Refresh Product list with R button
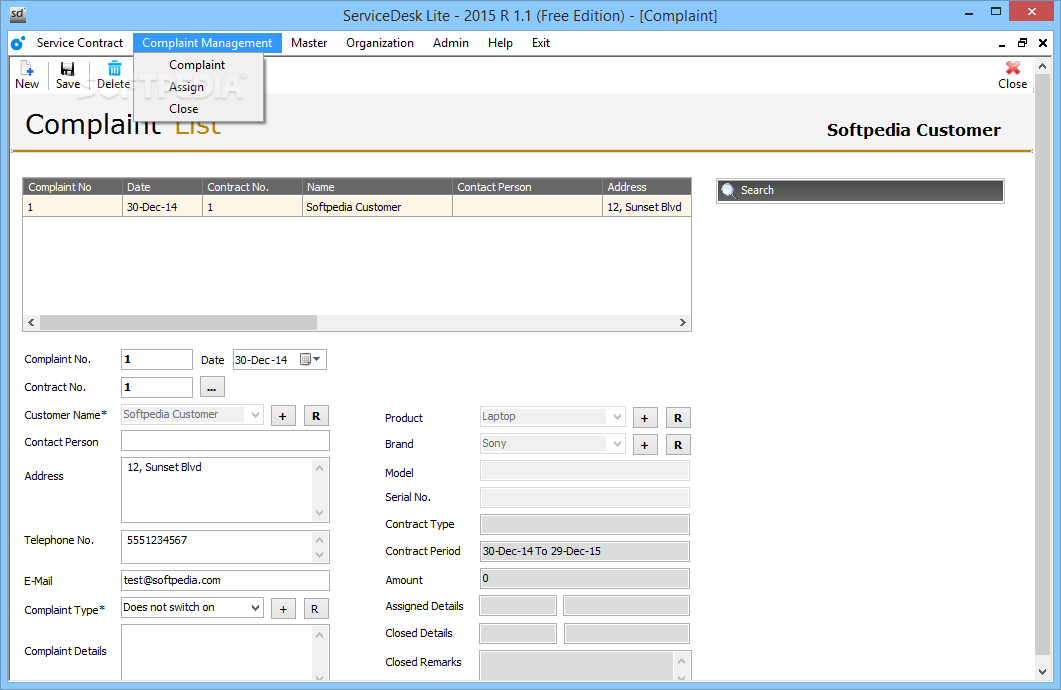The width and height of the screenshot is (1061, 690). coord(678,418)
